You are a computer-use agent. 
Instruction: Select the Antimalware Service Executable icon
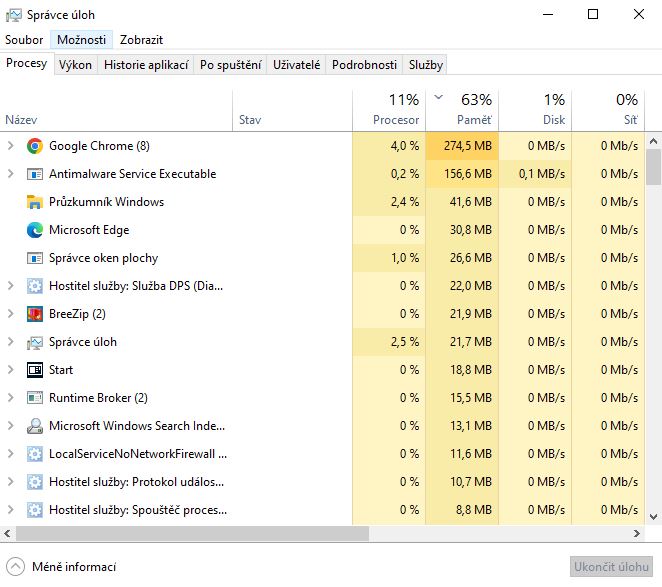click(x=35, y=174)
